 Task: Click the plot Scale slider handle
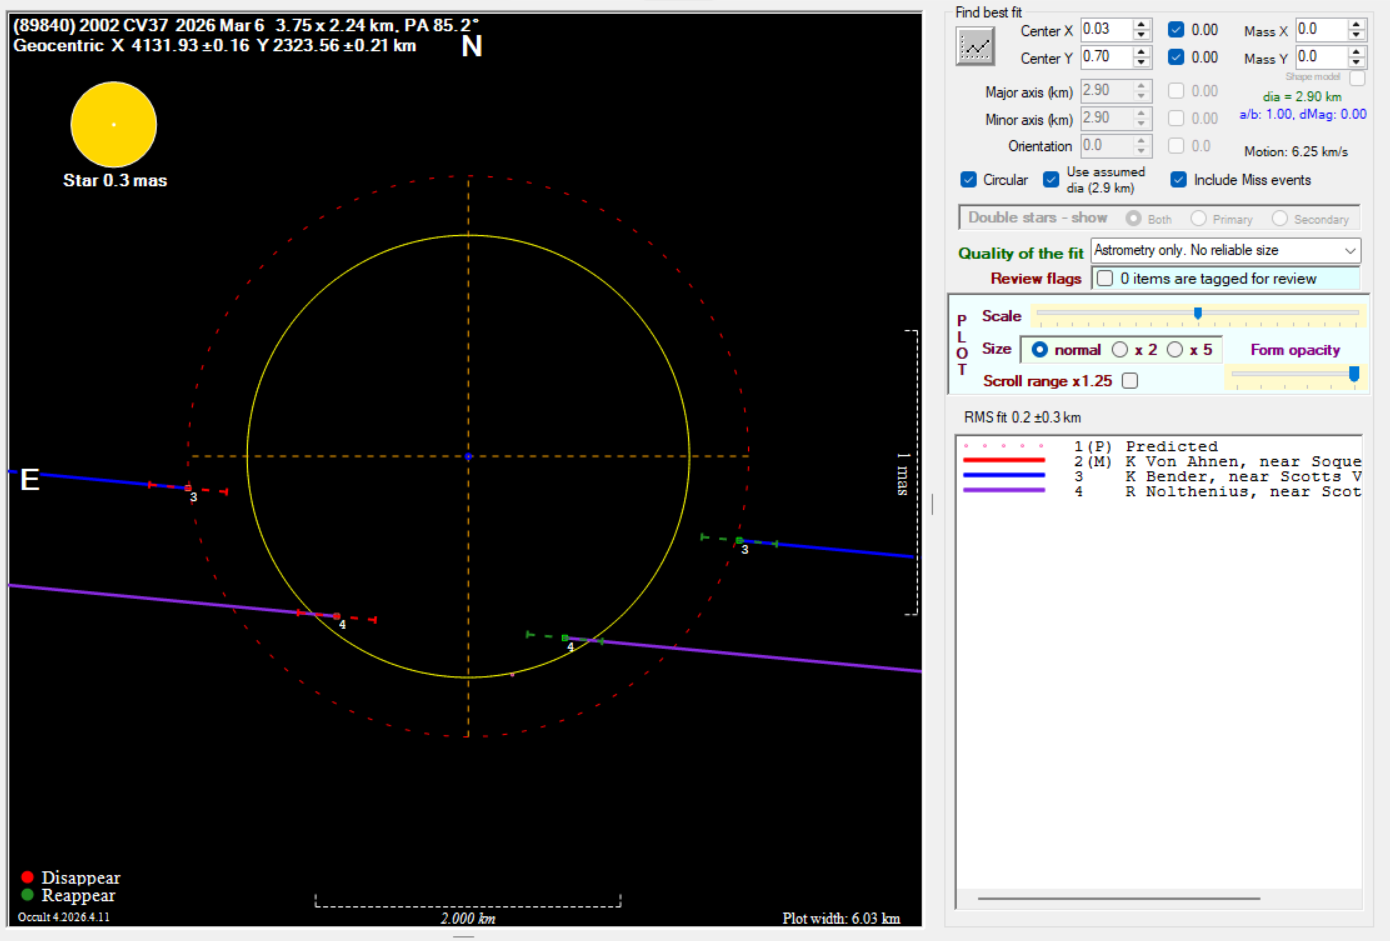pyautogui.click(x=1198, y=314)
